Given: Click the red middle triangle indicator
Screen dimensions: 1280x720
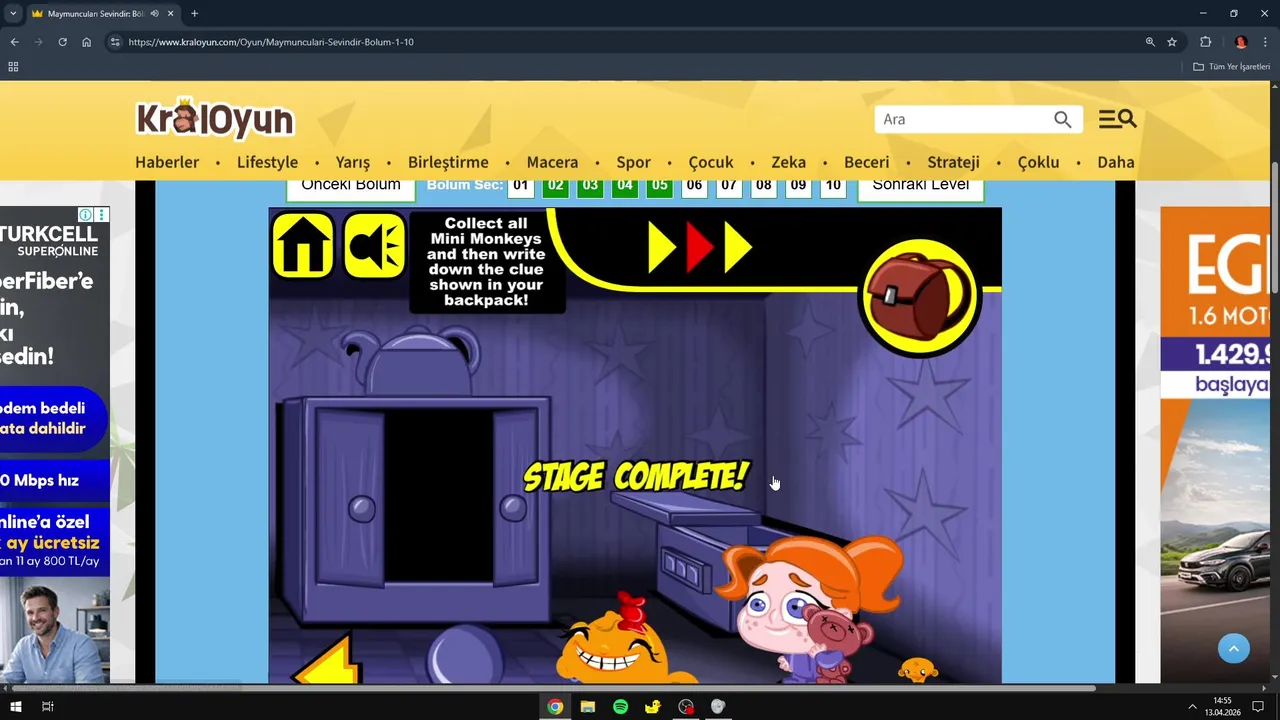Looking at the screenshot, I should coord(699,247).
